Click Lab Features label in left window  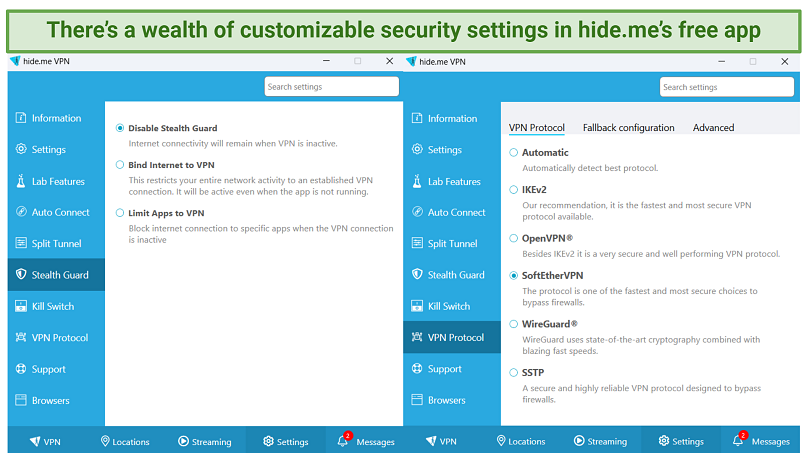(58, 182)
